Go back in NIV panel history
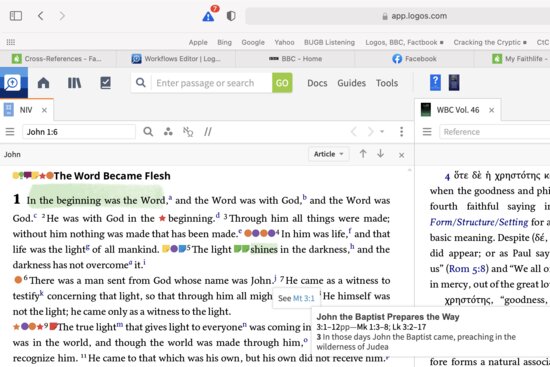Screen dimensions: 550x367 (x=354, y=132)
